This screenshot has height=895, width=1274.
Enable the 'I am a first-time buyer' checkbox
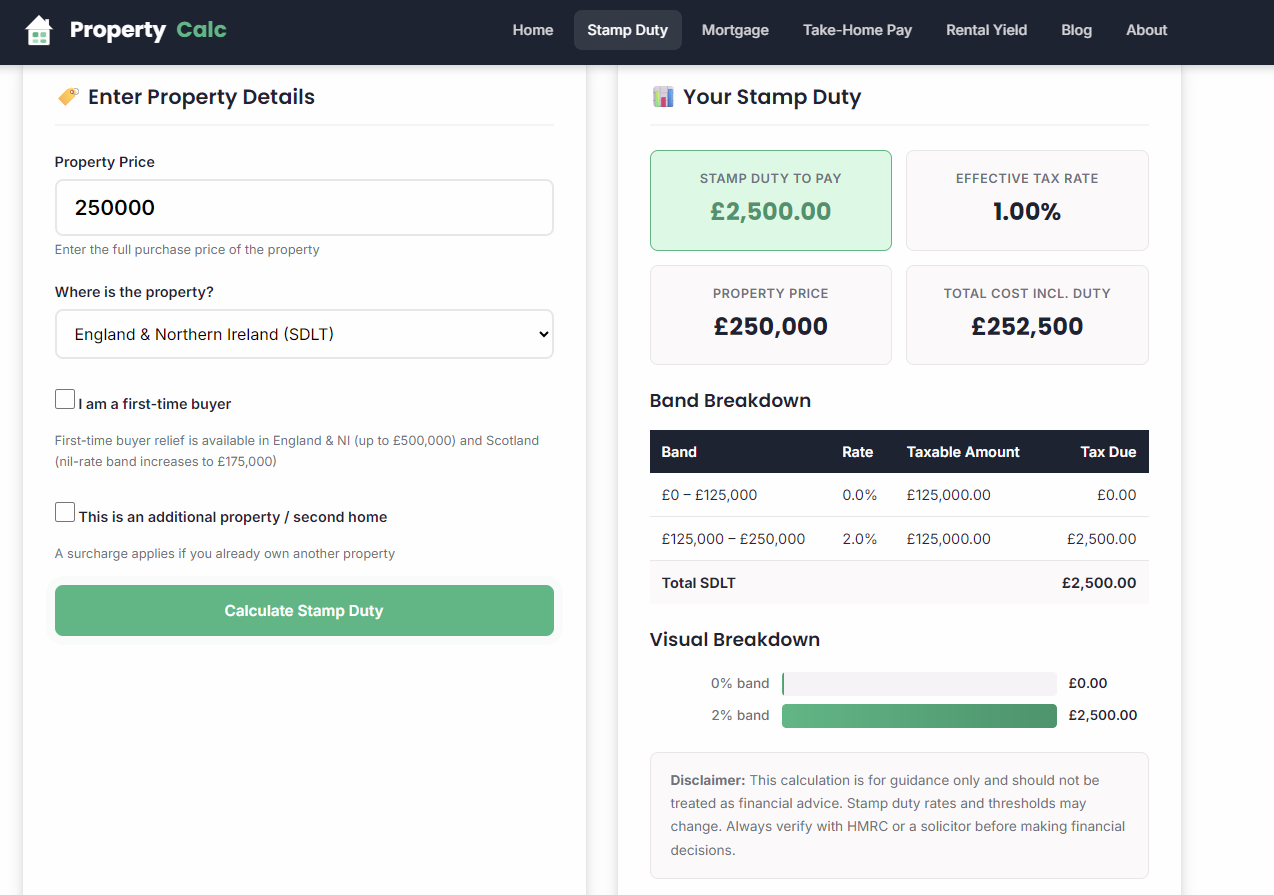[64, 398]
